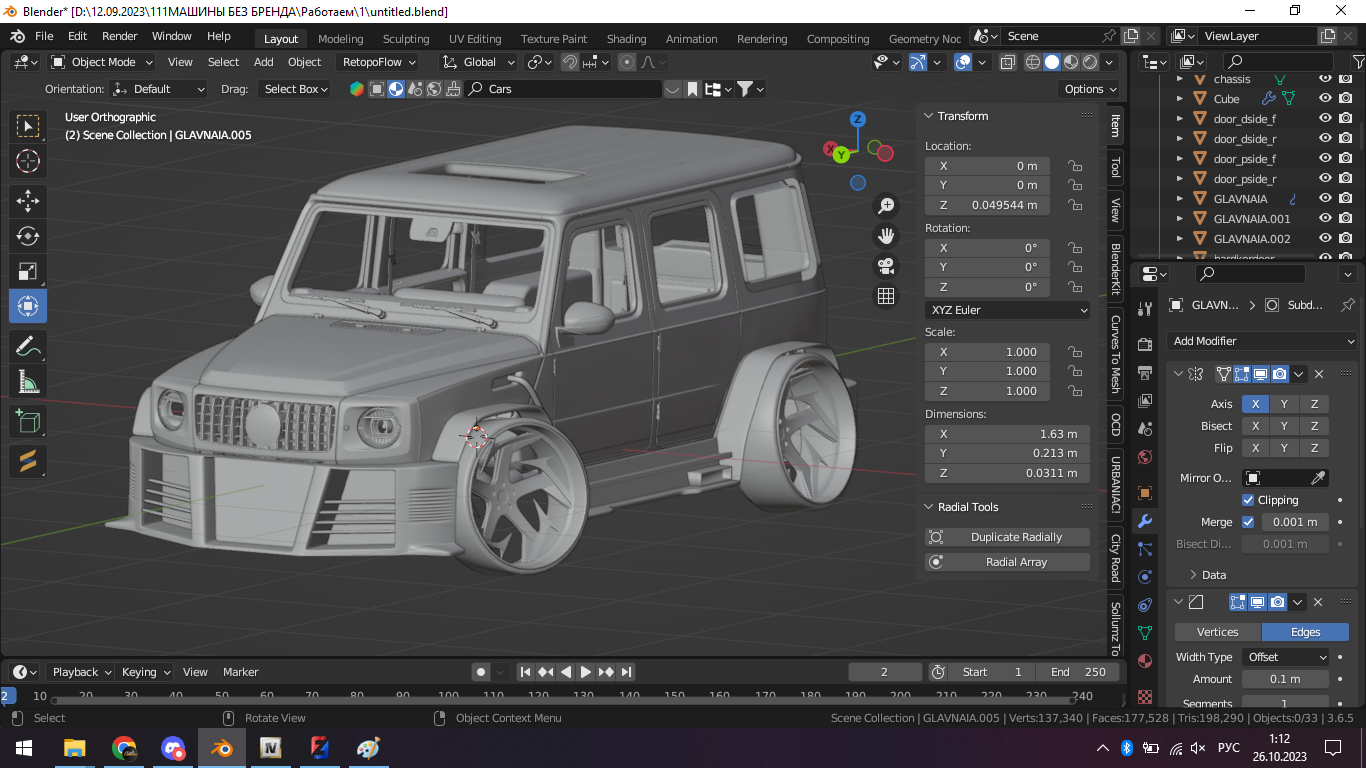
Task: Expand the Data subpanel in Mirror modifier
Action: tap(1193, 575)
